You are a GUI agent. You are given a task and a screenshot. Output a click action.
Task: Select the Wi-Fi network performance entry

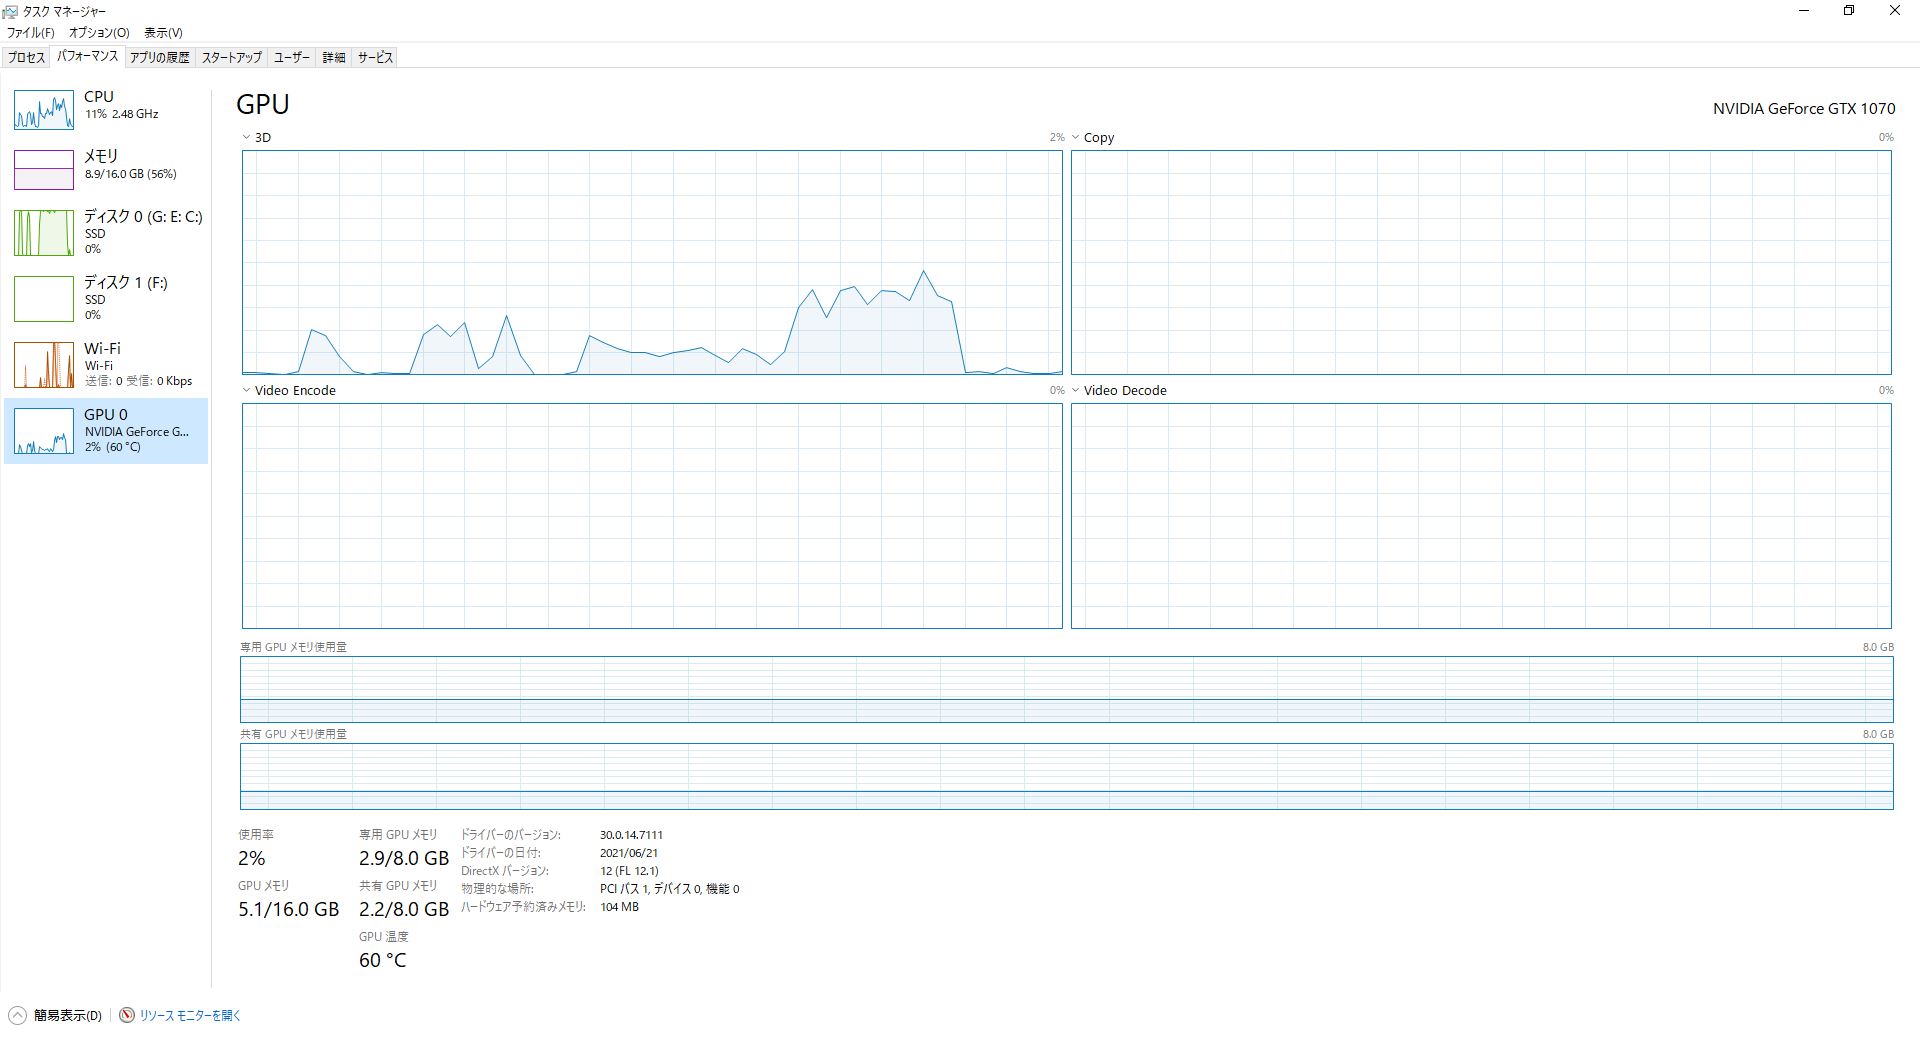[x=106, y=364]
